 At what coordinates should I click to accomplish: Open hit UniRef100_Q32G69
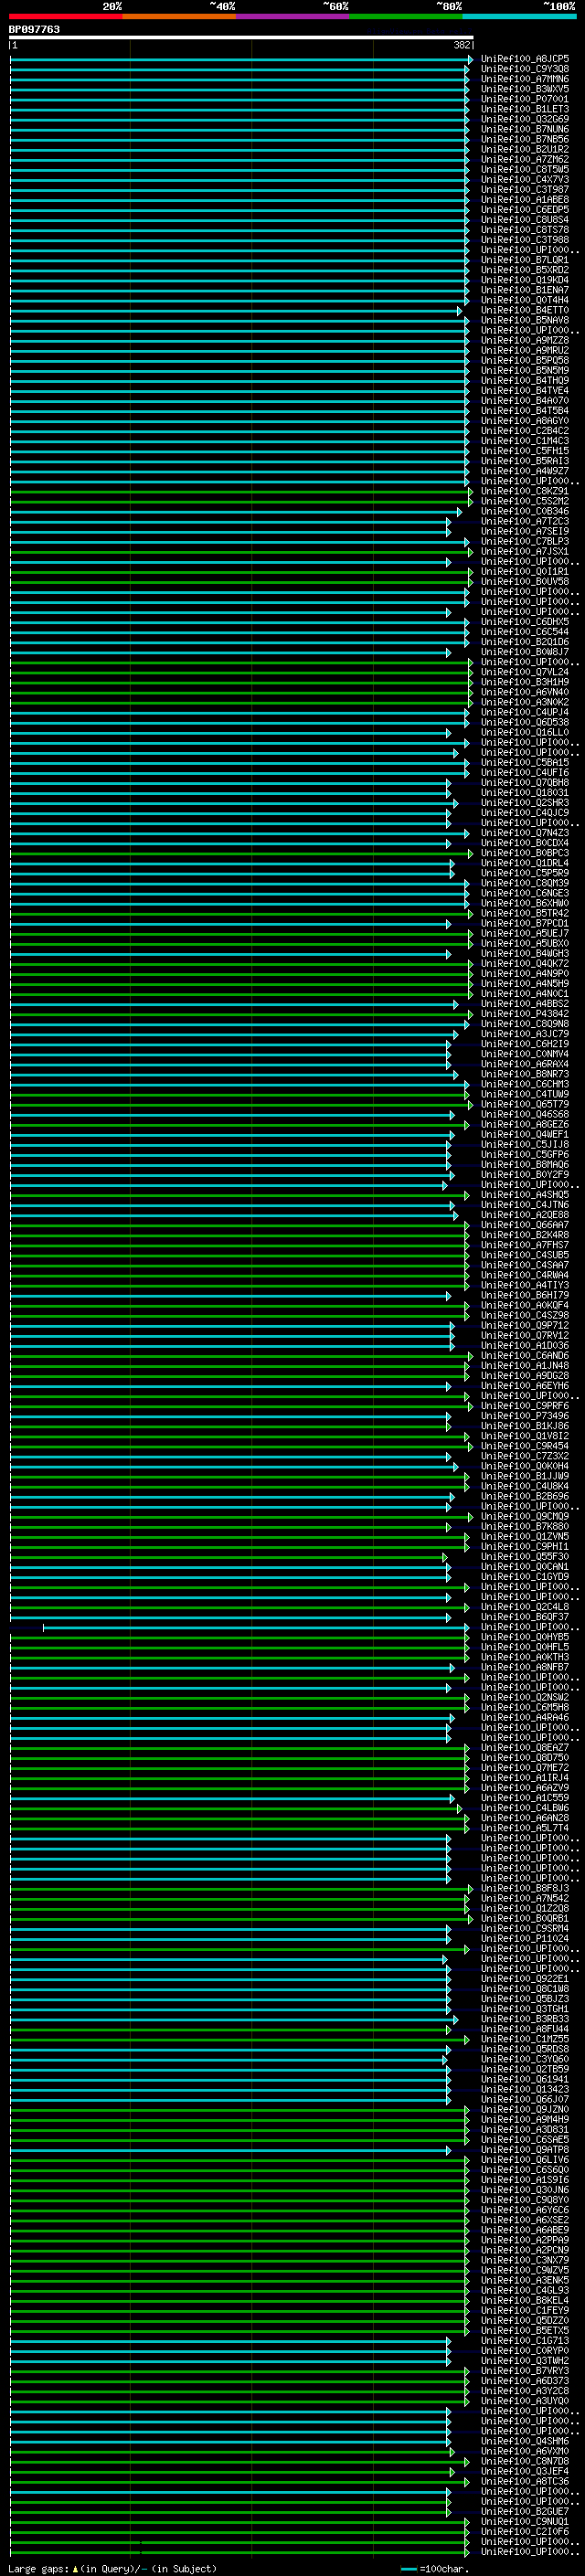tap(525, 119)
